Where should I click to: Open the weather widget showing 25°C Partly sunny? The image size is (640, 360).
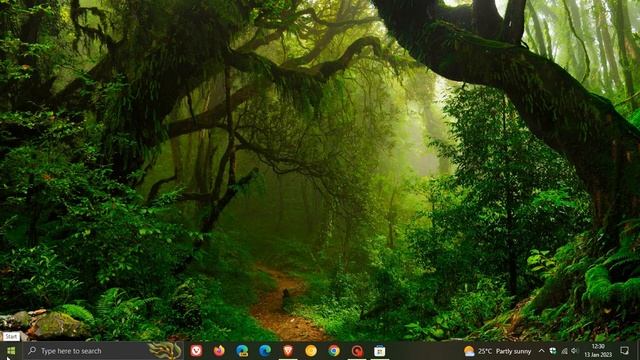497,351
